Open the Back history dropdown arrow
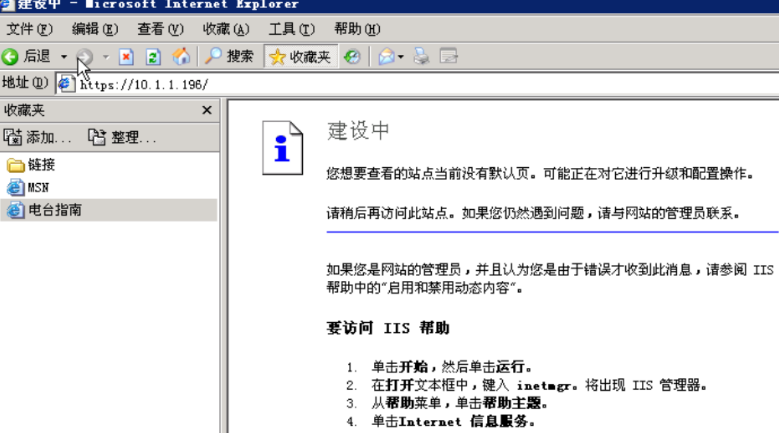The image size is (779, 433). (64, 57)
